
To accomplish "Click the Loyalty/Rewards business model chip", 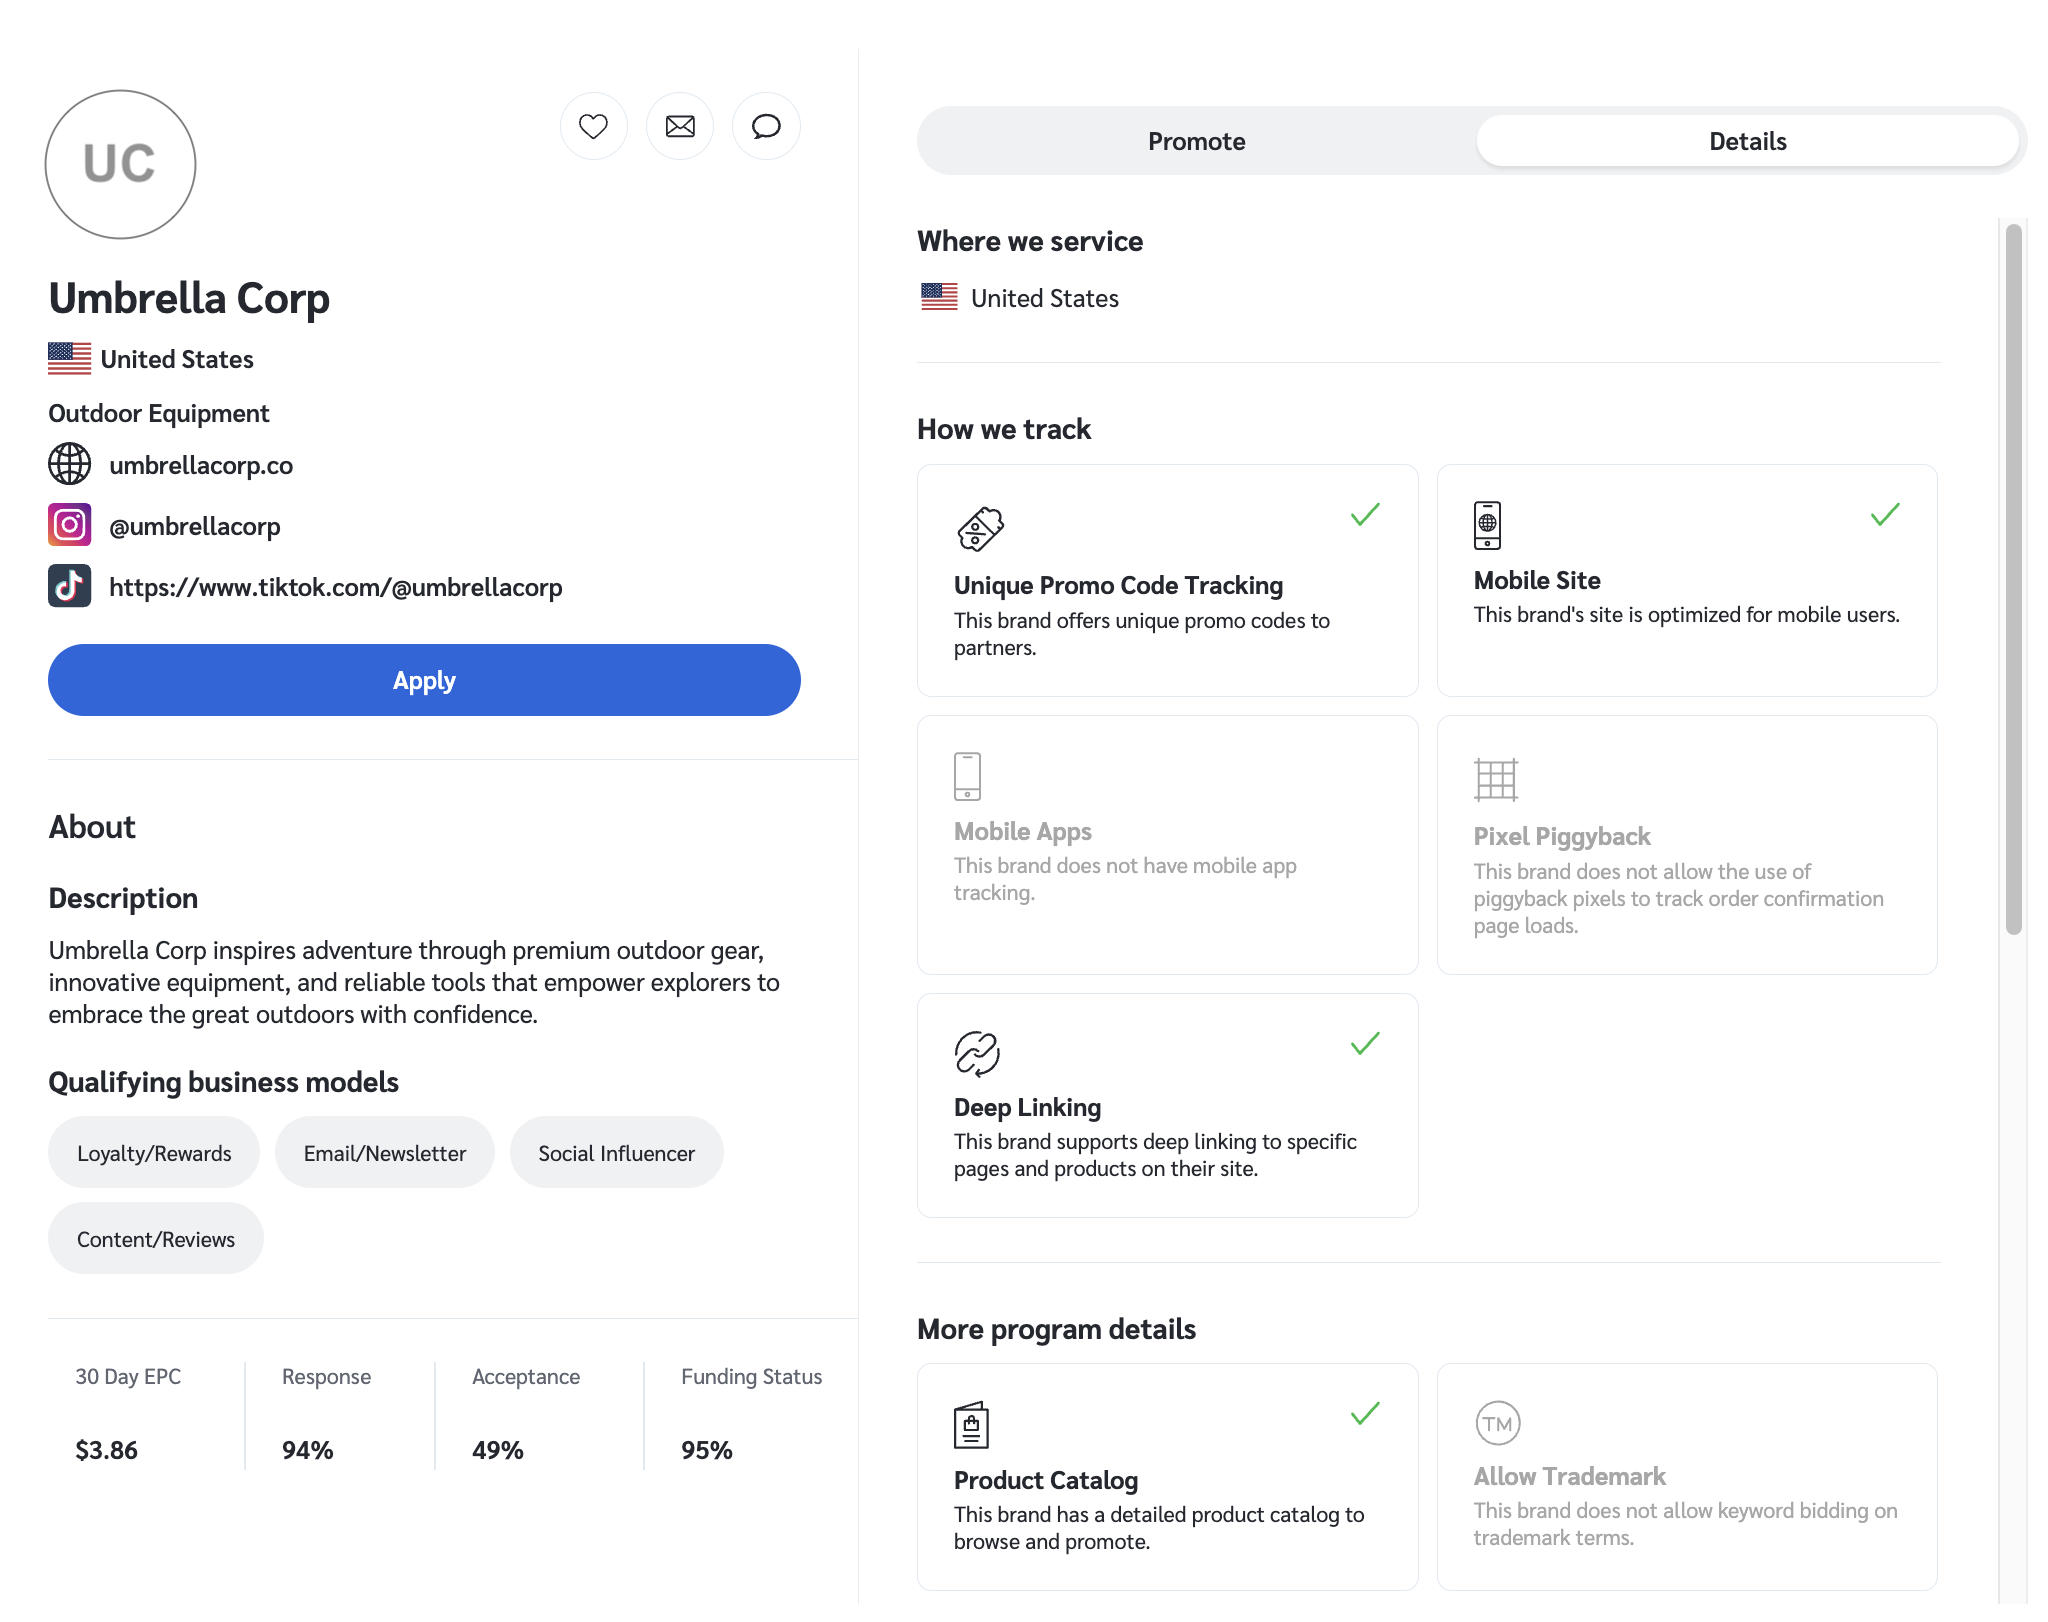I will click(154, 1153).
